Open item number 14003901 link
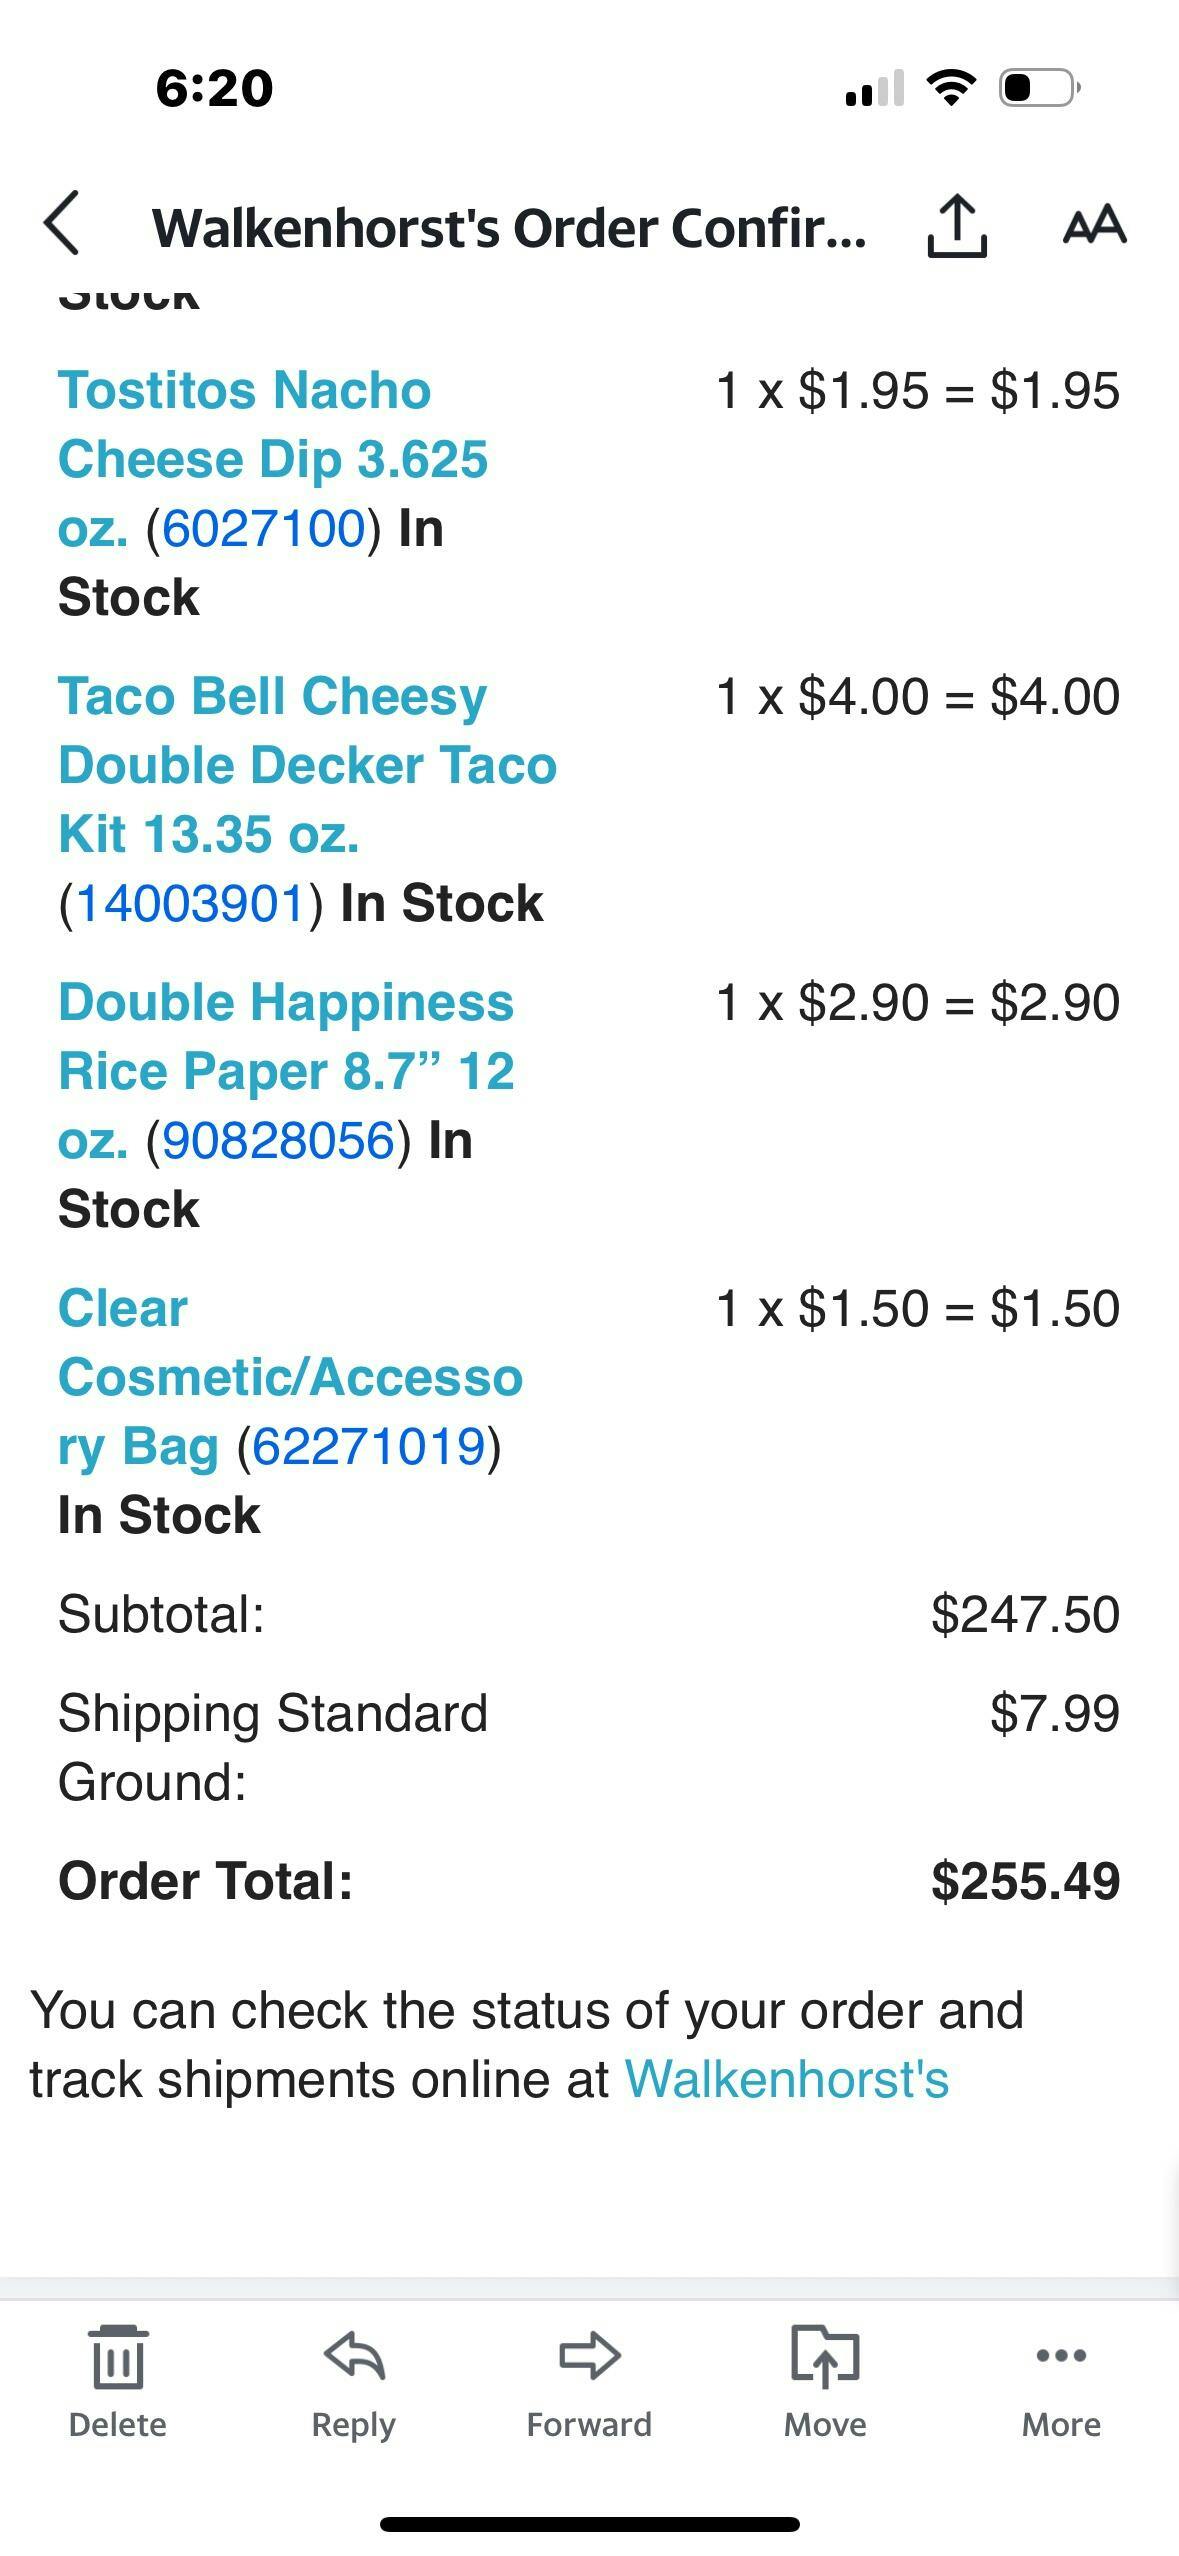 190,903
